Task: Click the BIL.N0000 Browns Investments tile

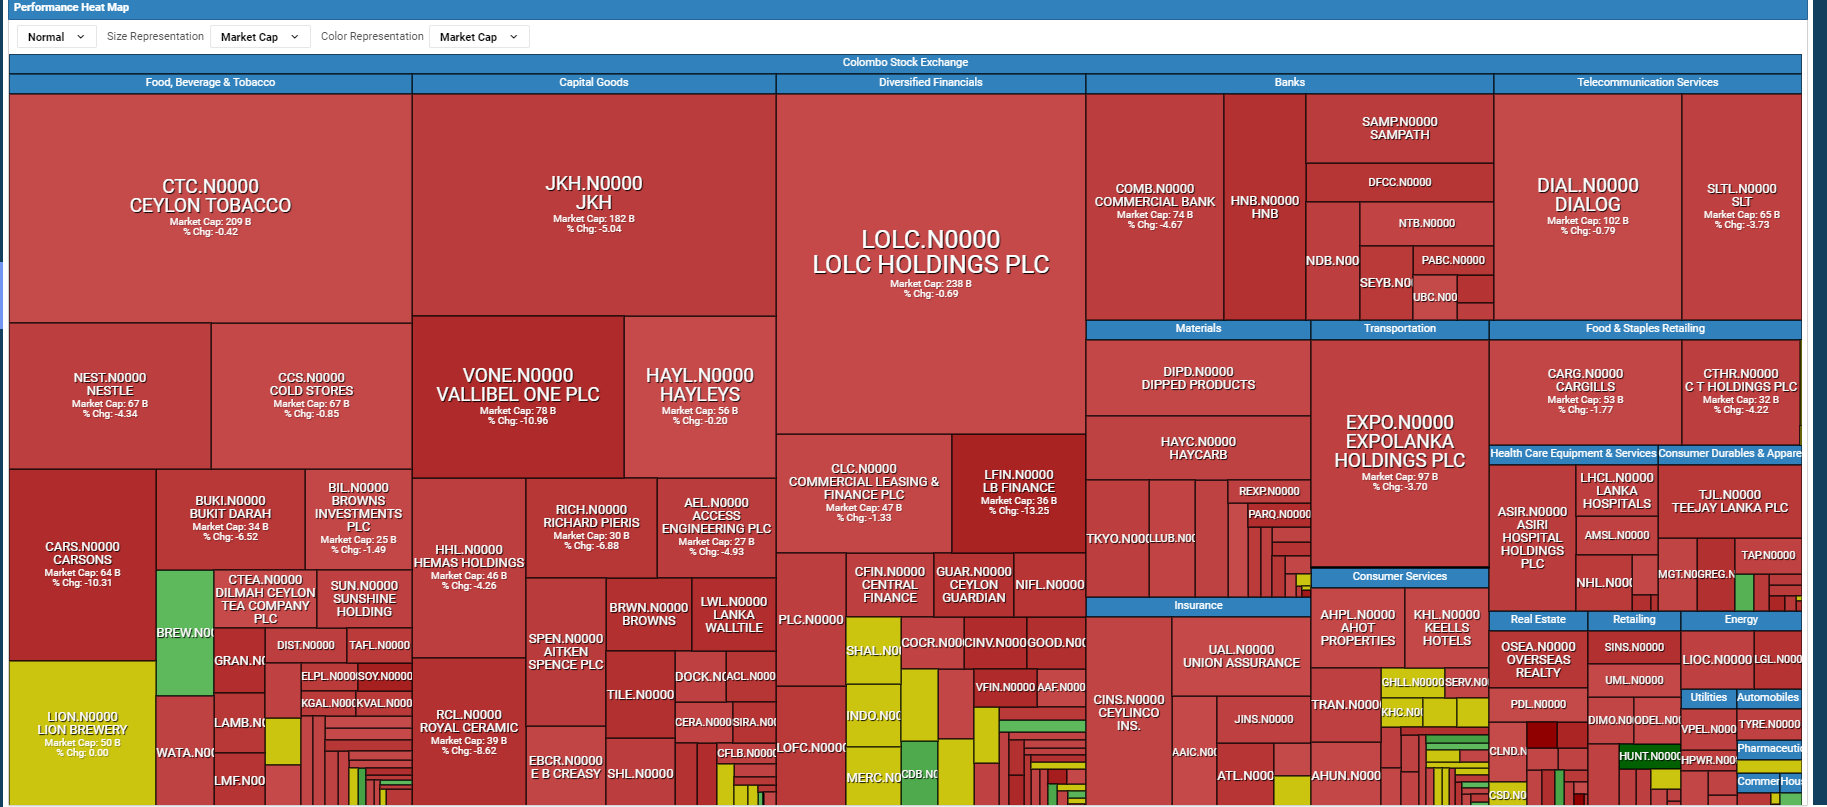Action: (358, 519)
